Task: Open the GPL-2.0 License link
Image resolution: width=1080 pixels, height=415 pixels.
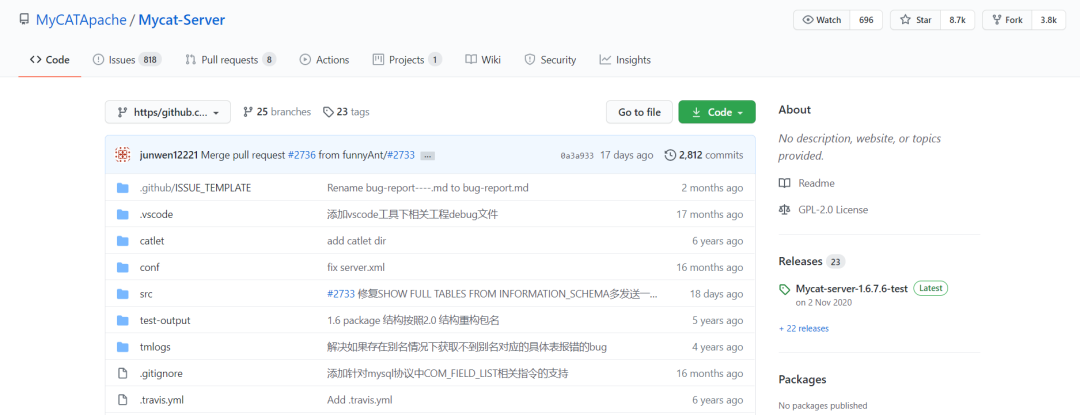Action: click(823, 209)
